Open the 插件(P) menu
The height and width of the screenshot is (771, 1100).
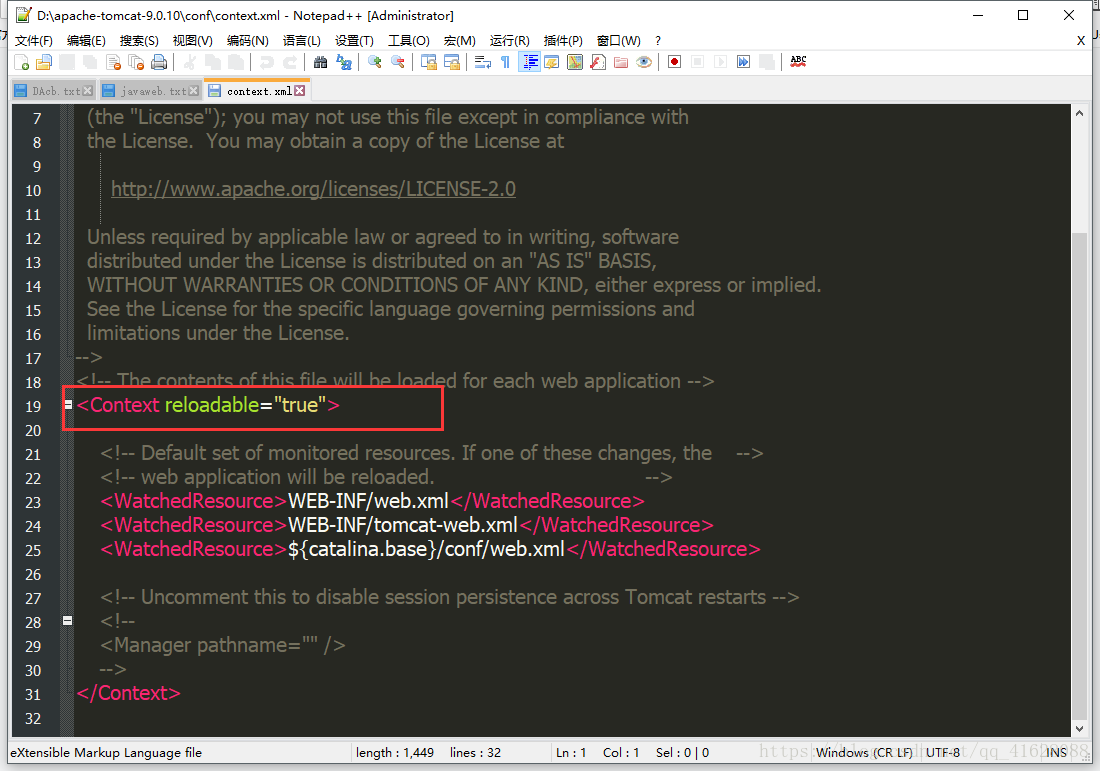[563, 41]
